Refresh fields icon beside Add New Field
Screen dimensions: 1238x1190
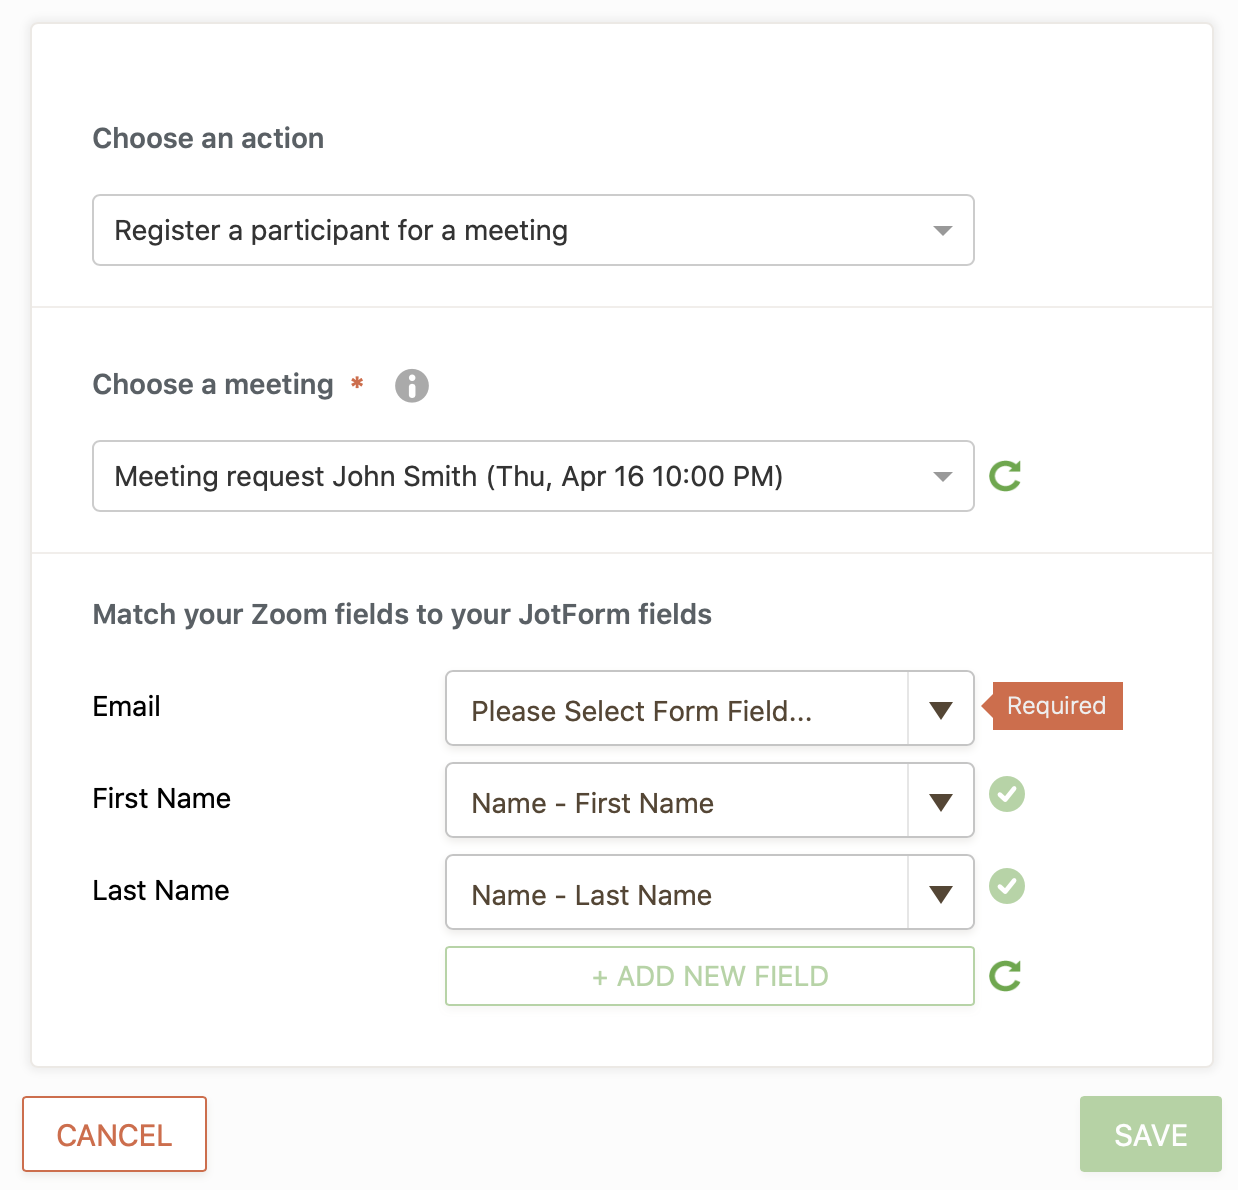coord(1005,976)
